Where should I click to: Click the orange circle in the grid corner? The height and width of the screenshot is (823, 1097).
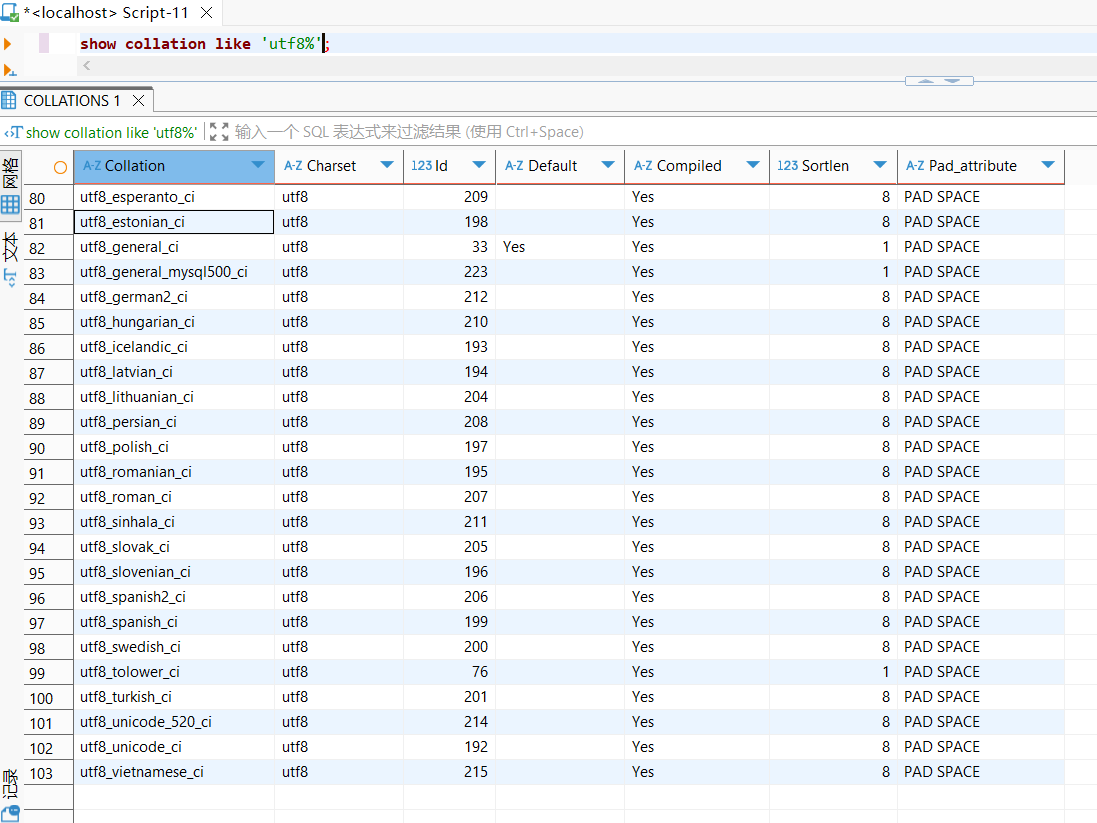pyautogui.click(x=60, y=167)
